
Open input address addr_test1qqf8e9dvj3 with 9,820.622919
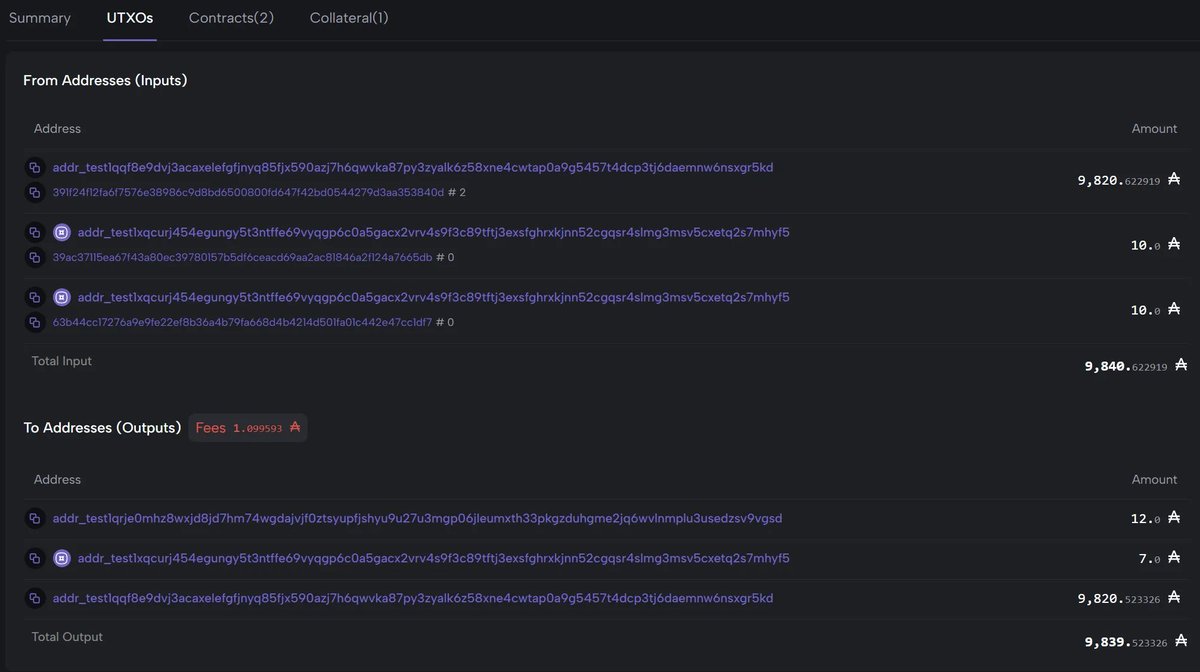413,168
